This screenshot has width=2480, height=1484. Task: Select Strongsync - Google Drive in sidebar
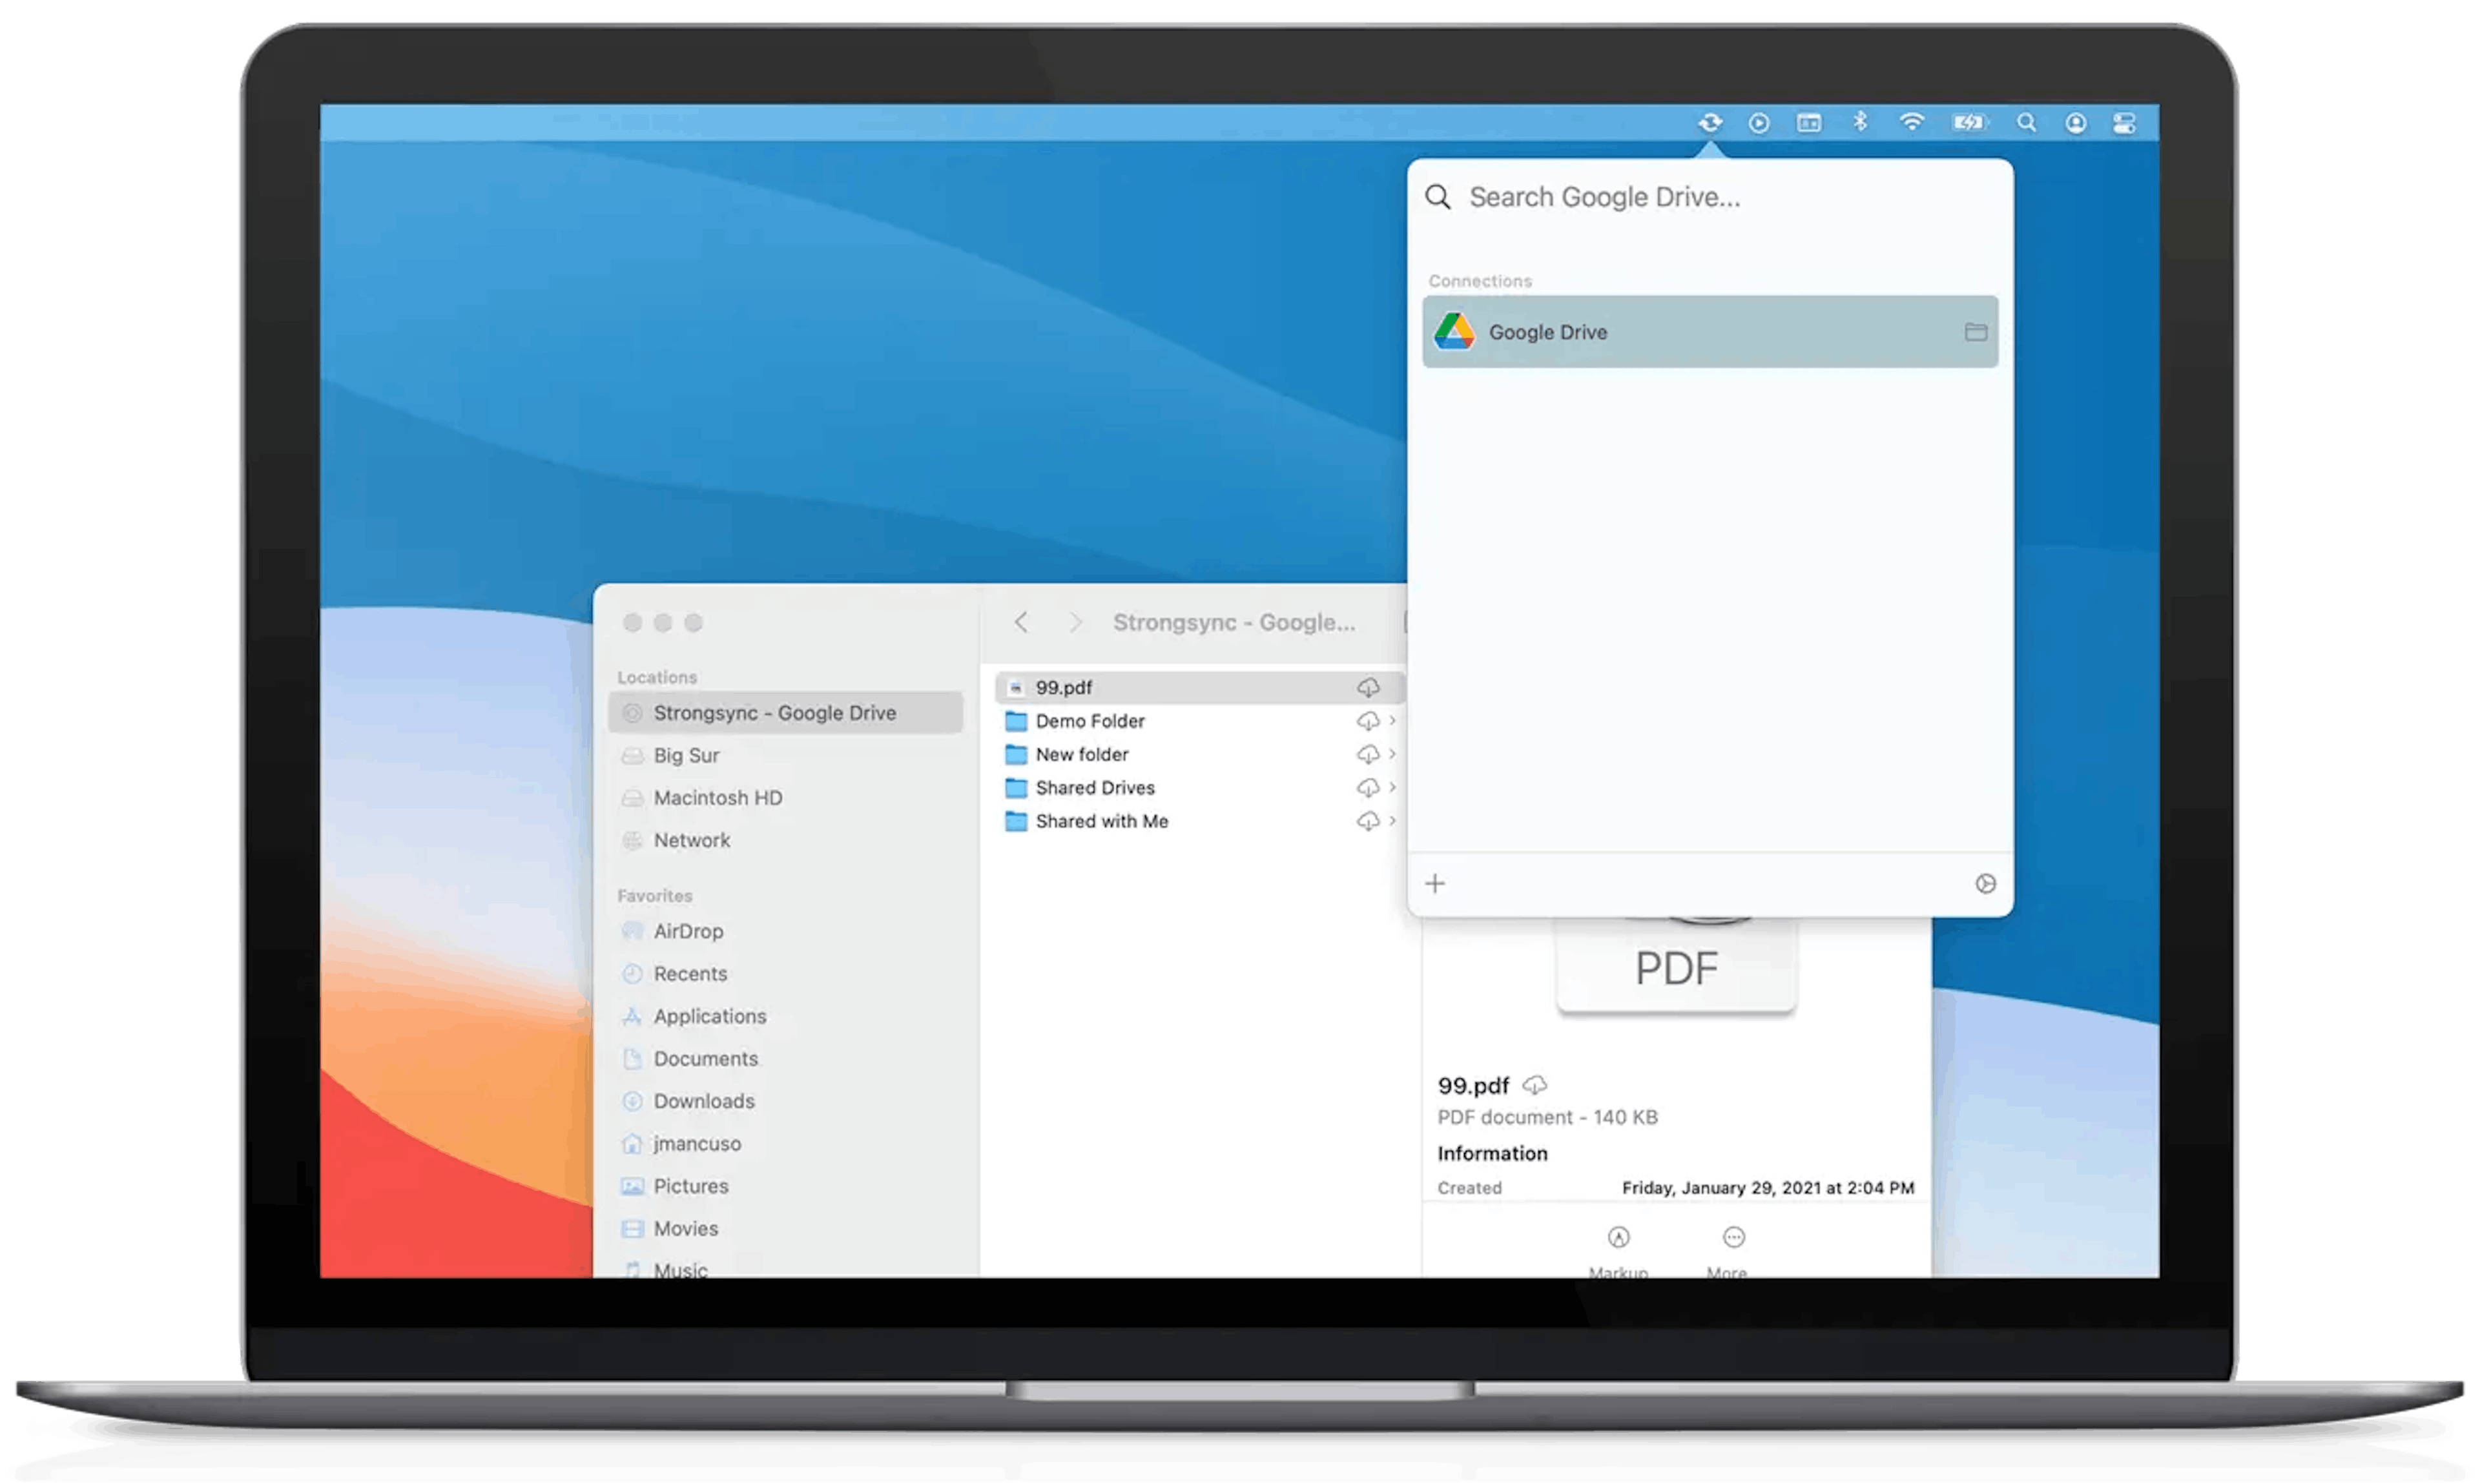tap(785, 713)
